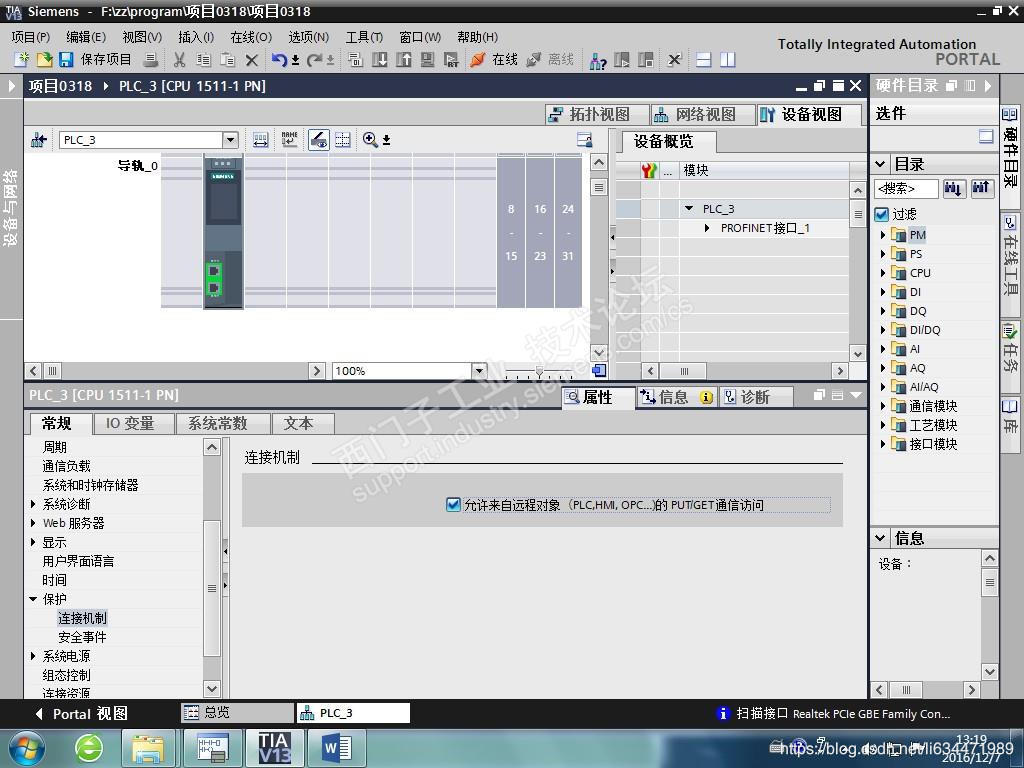
Task: Open project via the folder icon
Action: pyautogui.click(x=44, y=60)
